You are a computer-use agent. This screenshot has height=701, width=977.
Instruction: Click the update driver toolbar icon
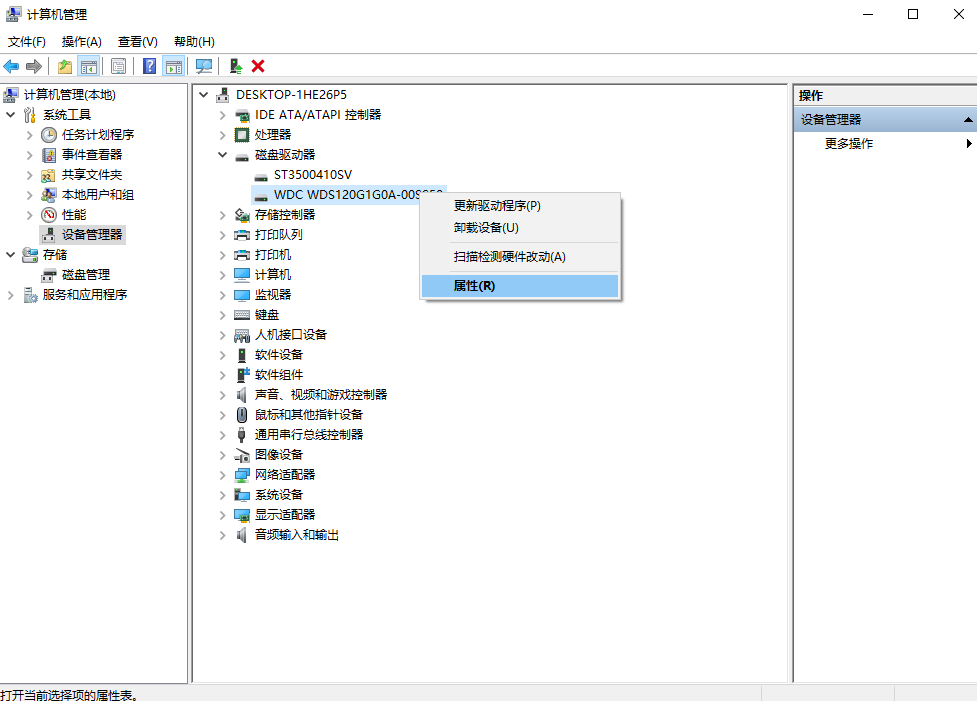click(x=235, y=66)
